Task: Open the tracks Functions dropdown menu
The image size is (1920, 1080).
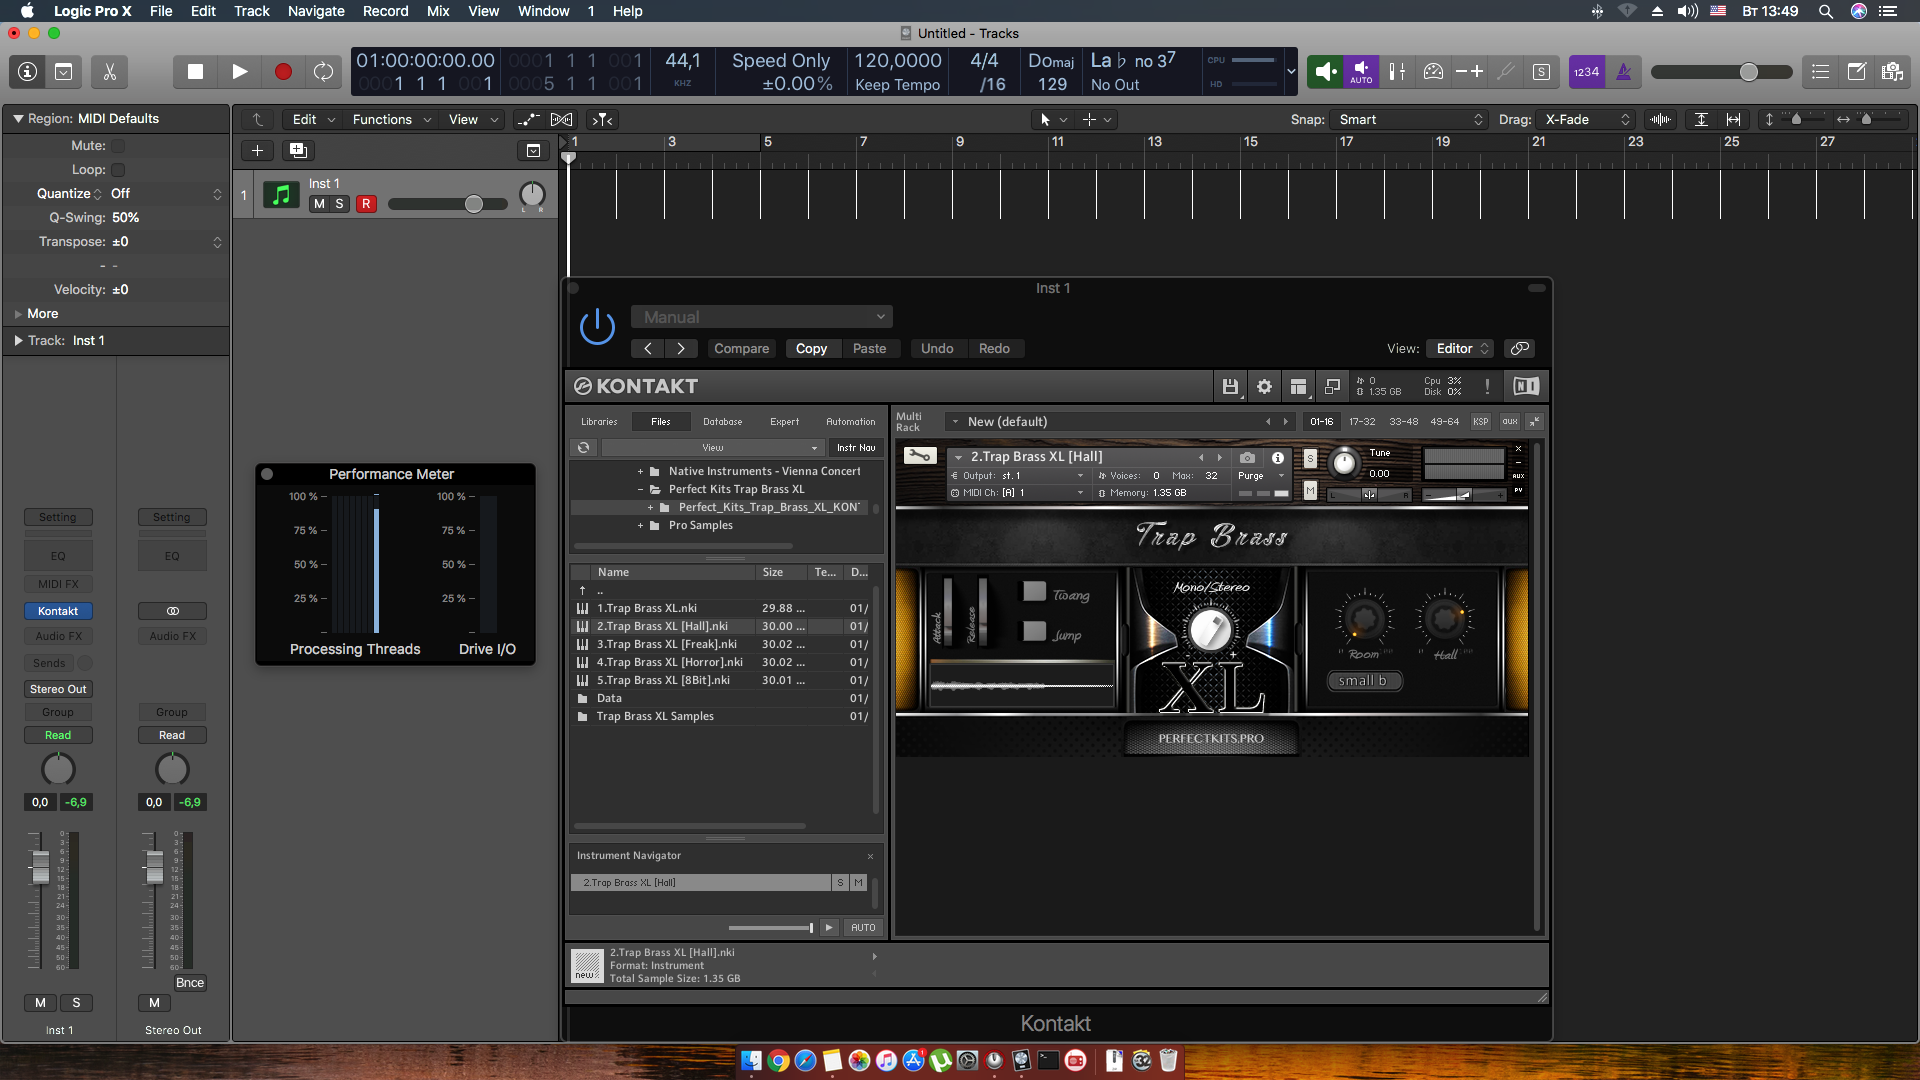Action: tap(391, 119)
